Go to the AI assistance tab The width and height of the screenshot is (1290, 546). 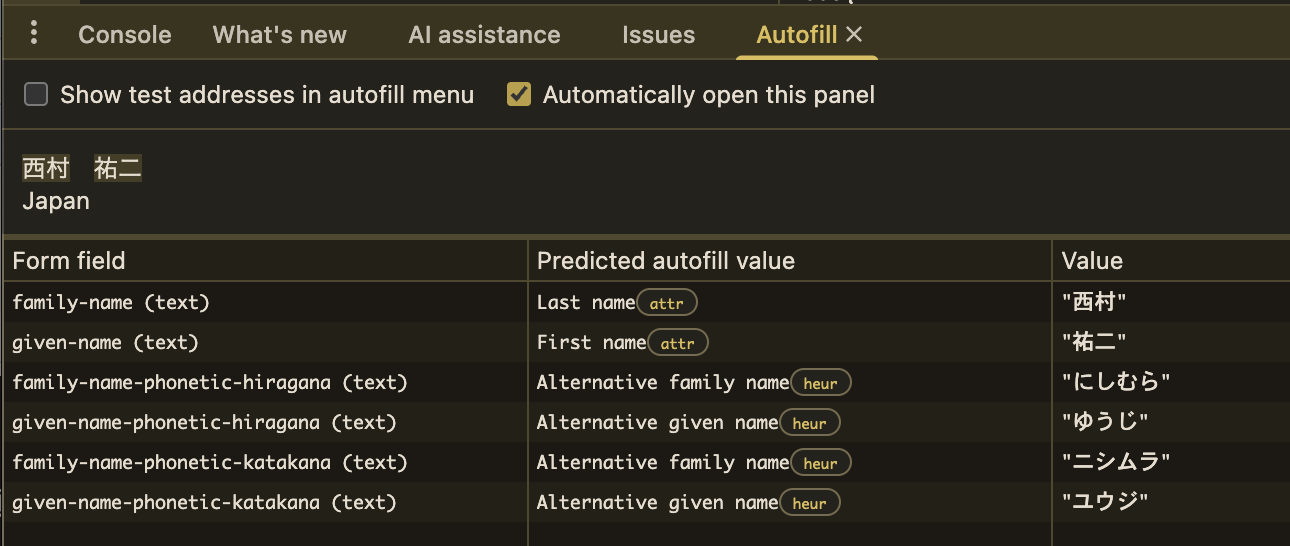pyautogui.click(x=484, y=35)
